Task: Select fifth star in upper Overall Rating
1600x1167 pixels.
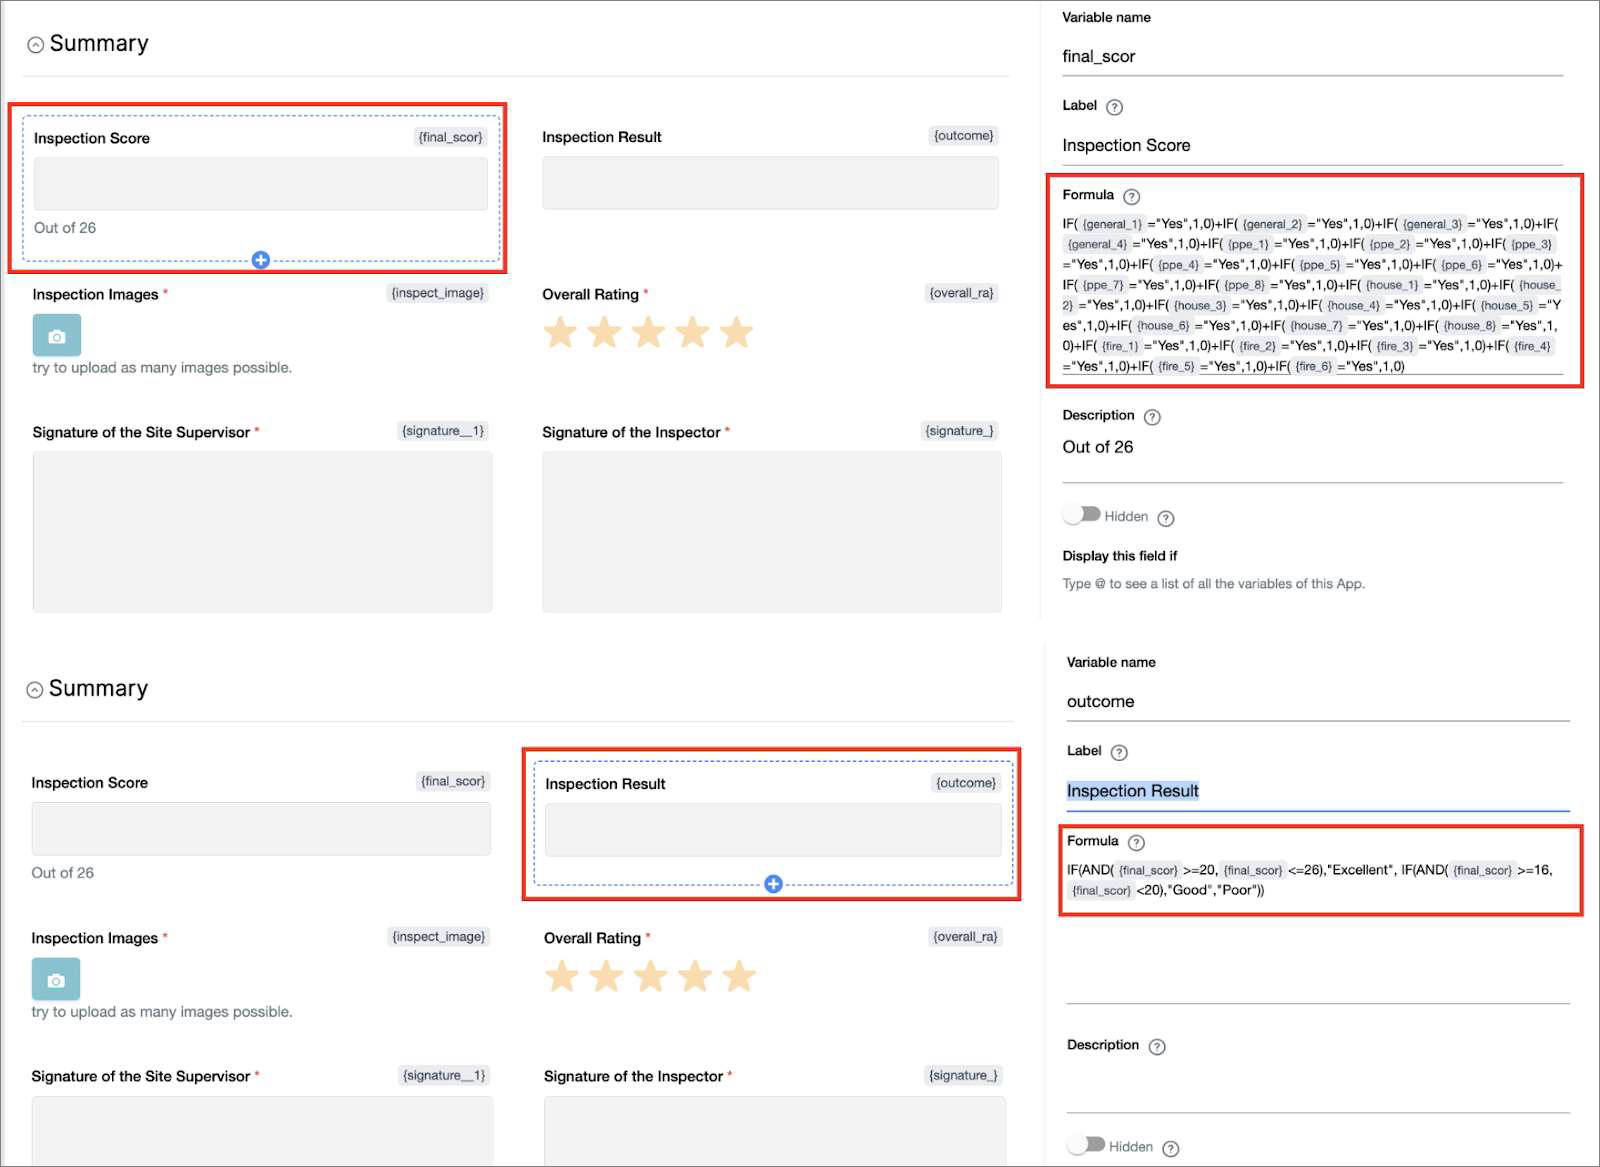Action: point(736,332)
